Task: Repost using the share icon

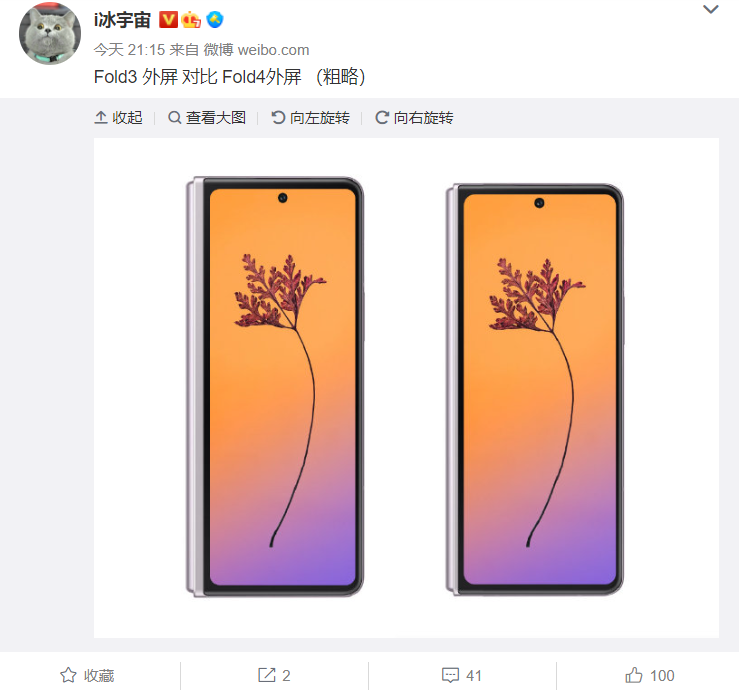Action: coord(274,675)
